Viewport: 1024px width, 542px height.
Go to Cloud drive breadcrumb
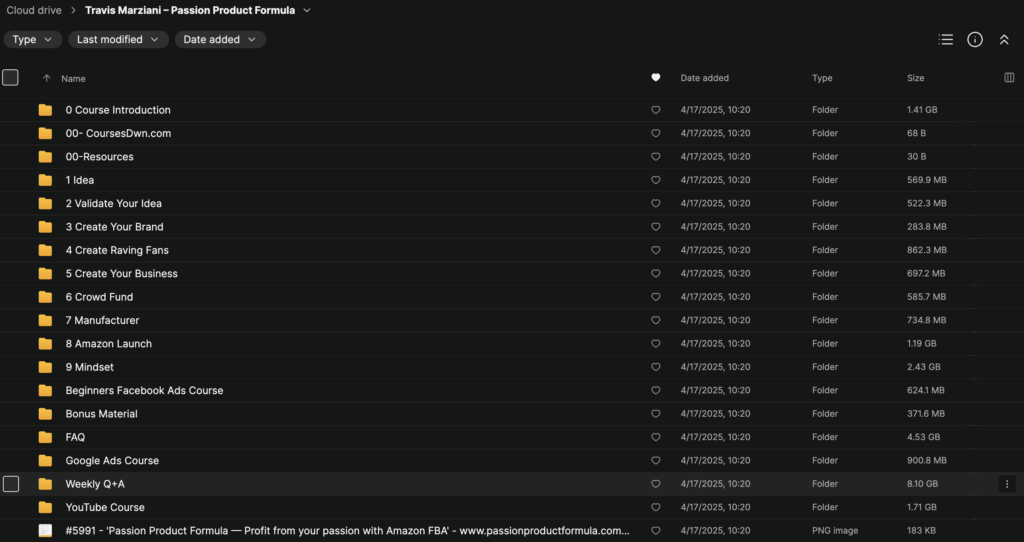click(34, 11)
